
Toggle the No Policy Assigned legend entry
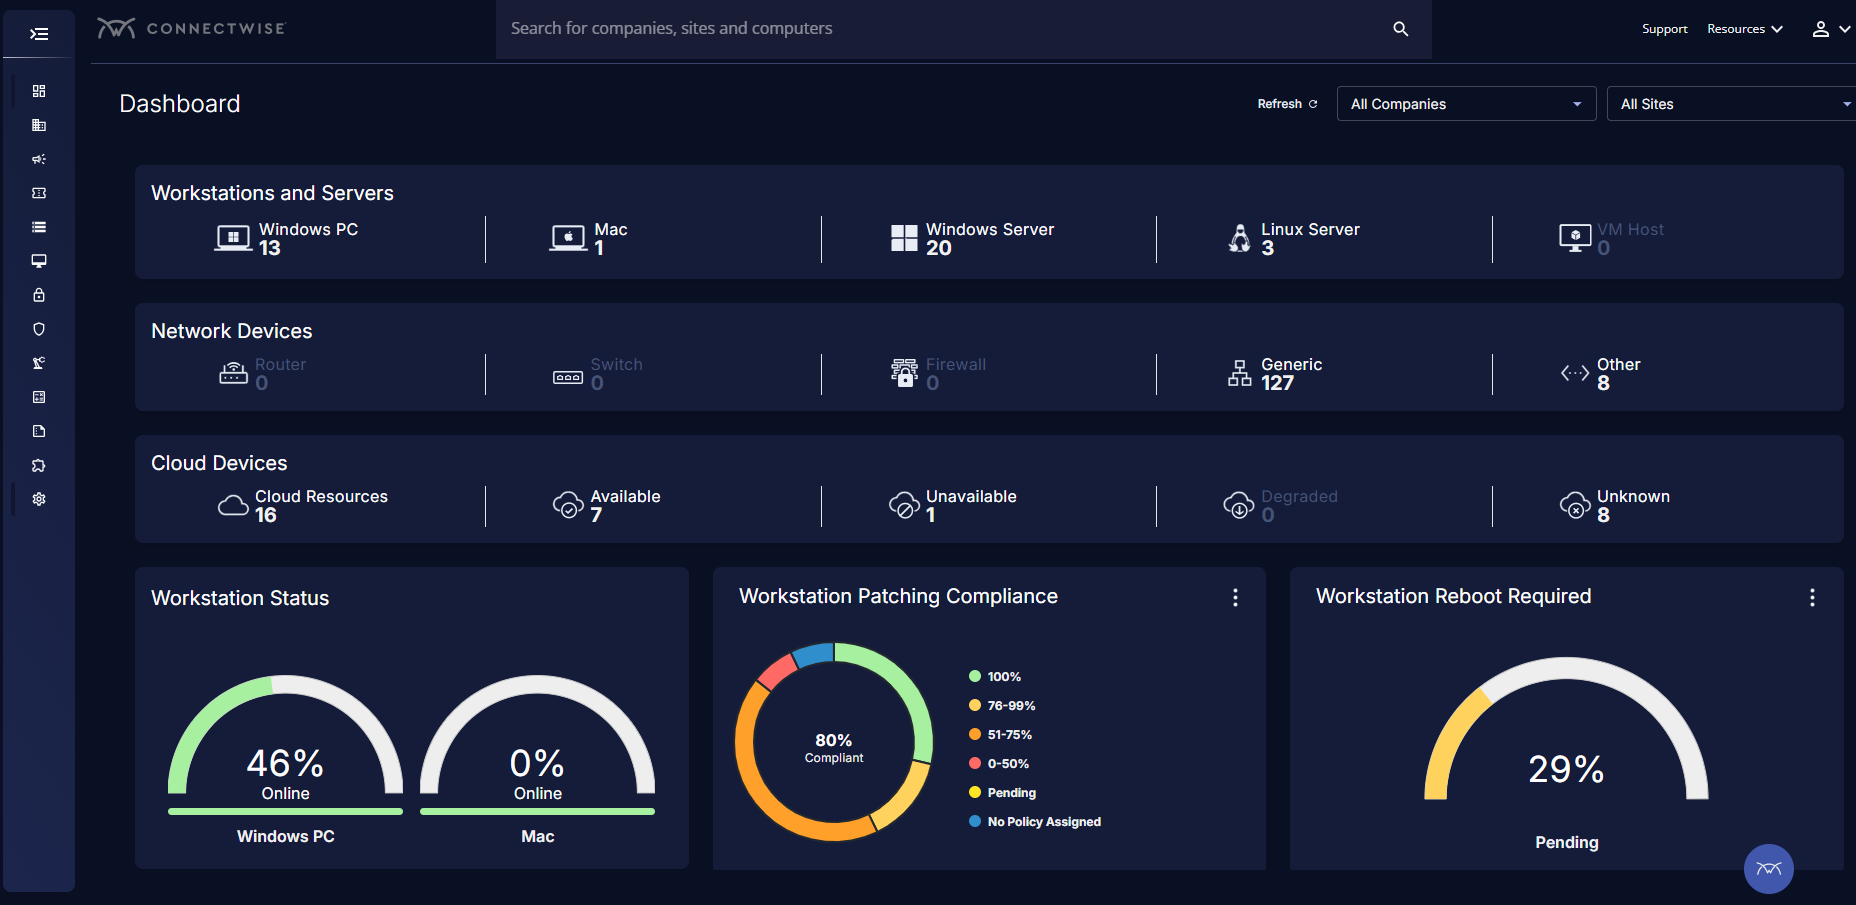pos(1035,822)
